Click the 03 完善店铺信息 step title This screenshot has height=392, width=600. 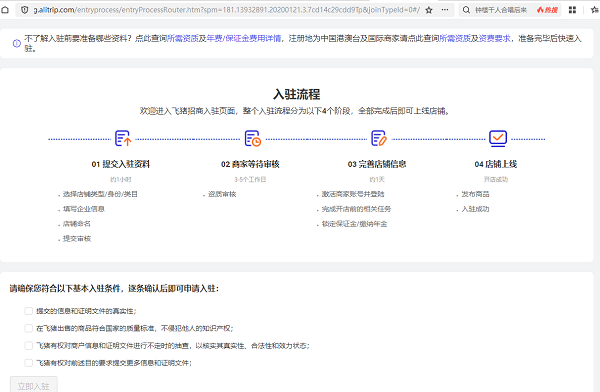click(377, 164)
